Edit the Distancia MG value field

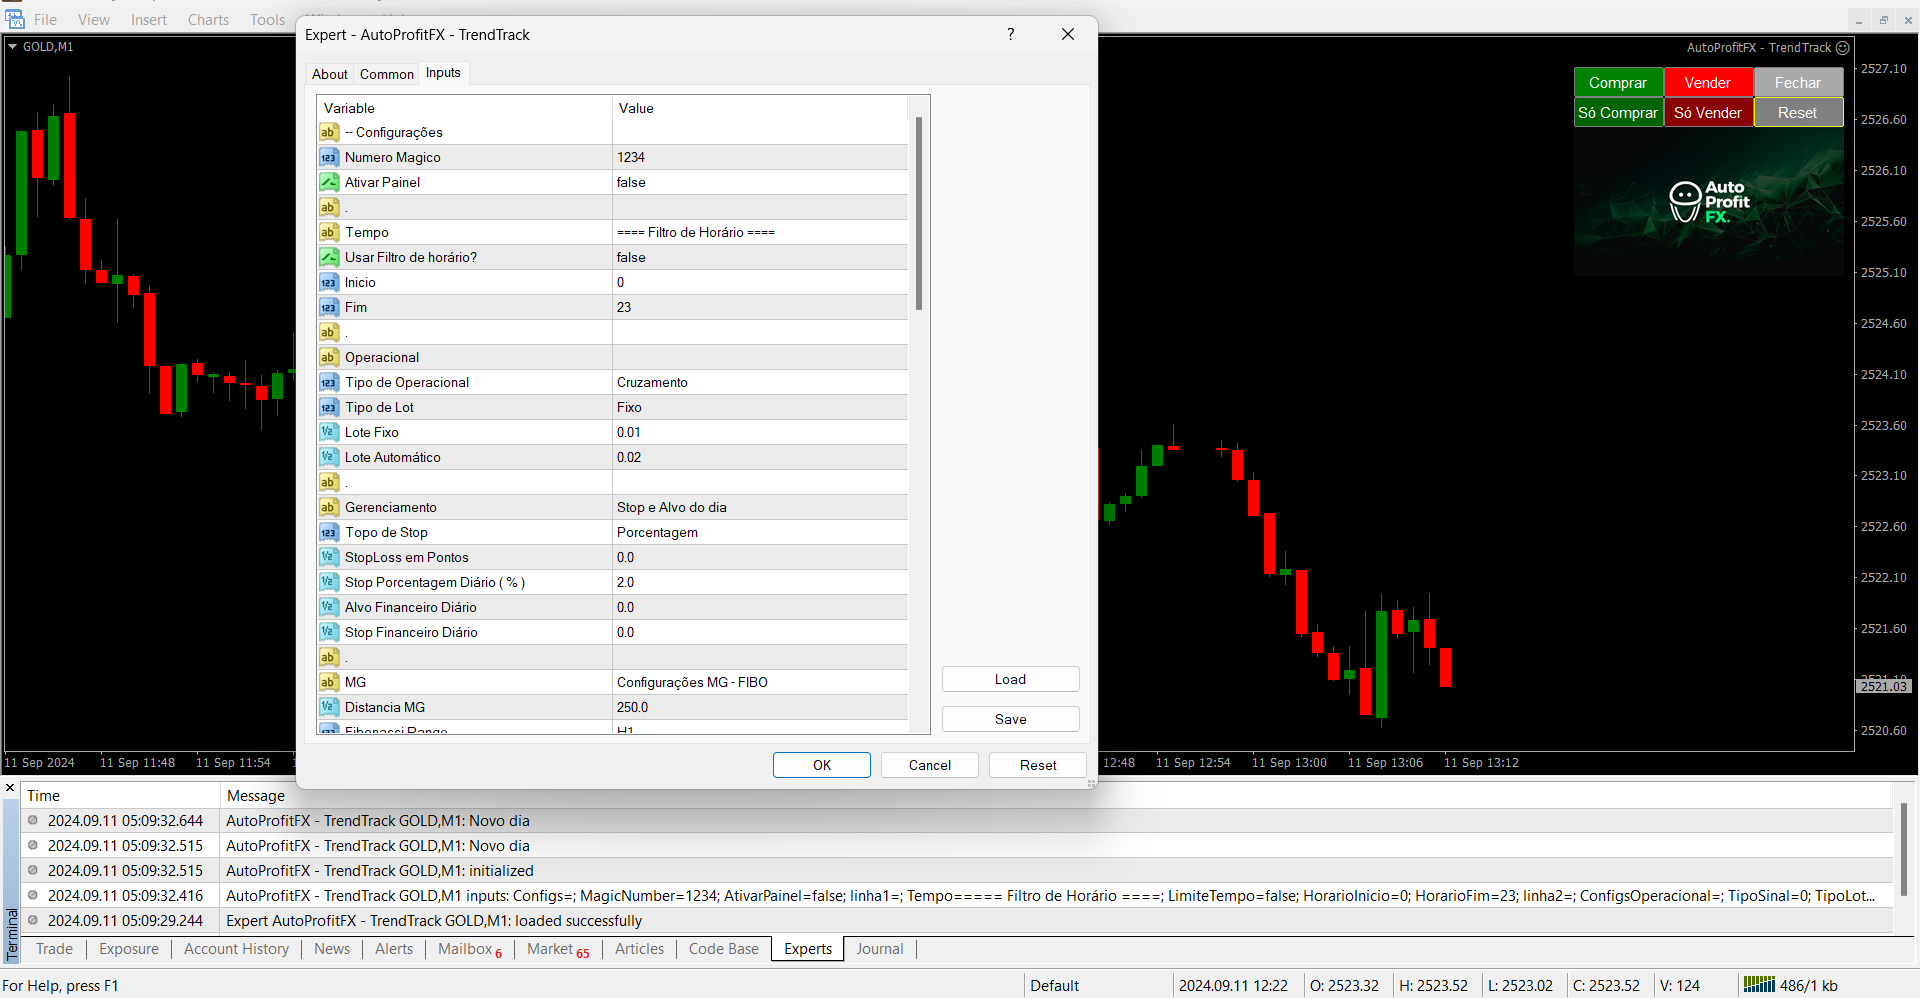760,707
